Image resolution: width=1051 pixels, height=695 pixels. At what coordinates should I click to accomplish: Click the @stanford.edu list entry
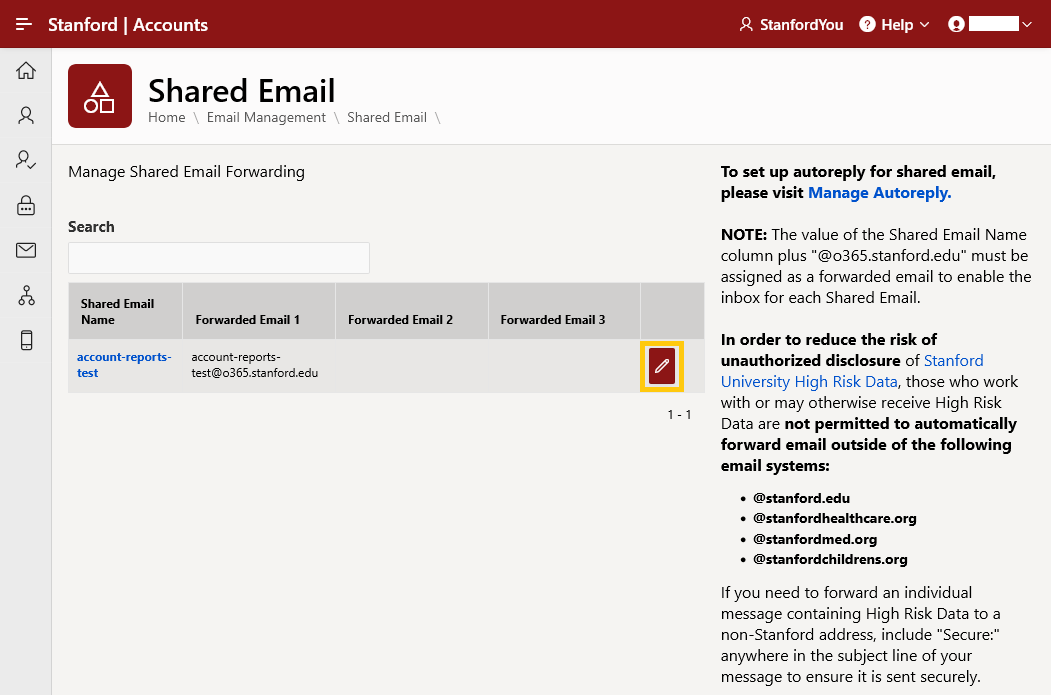pos(801,498)
